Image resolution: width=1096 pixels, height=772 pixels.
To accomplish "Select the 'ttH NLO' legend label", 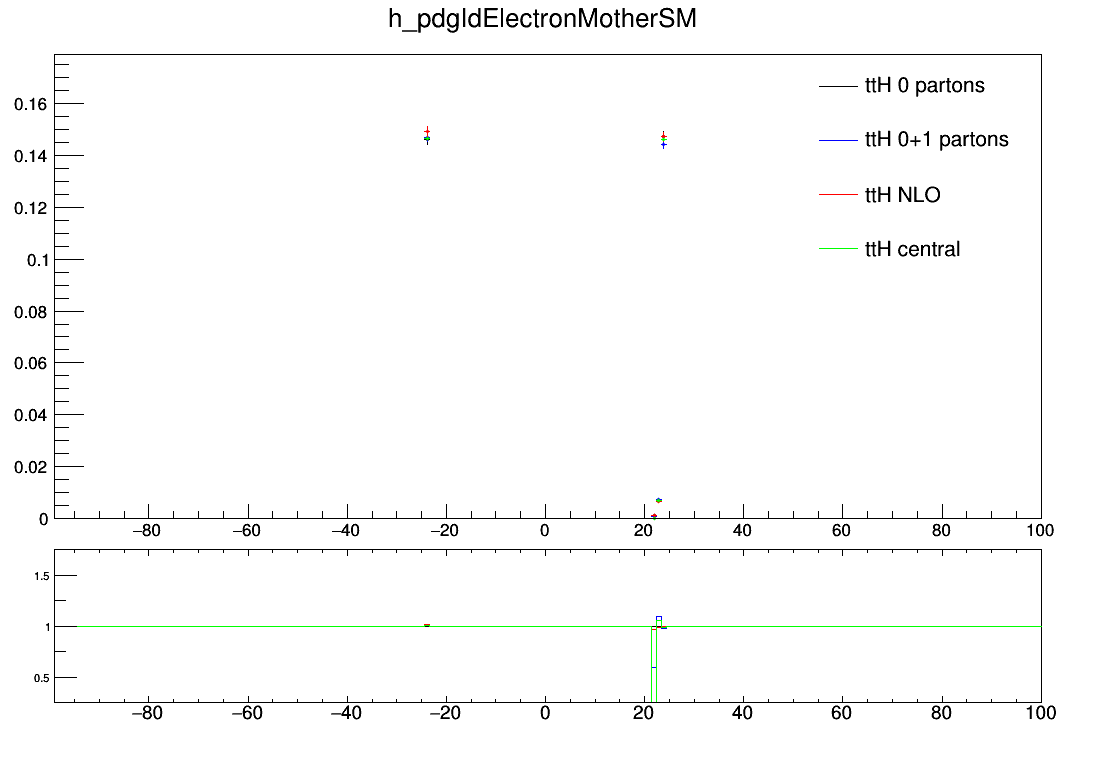I will (902, 194).
